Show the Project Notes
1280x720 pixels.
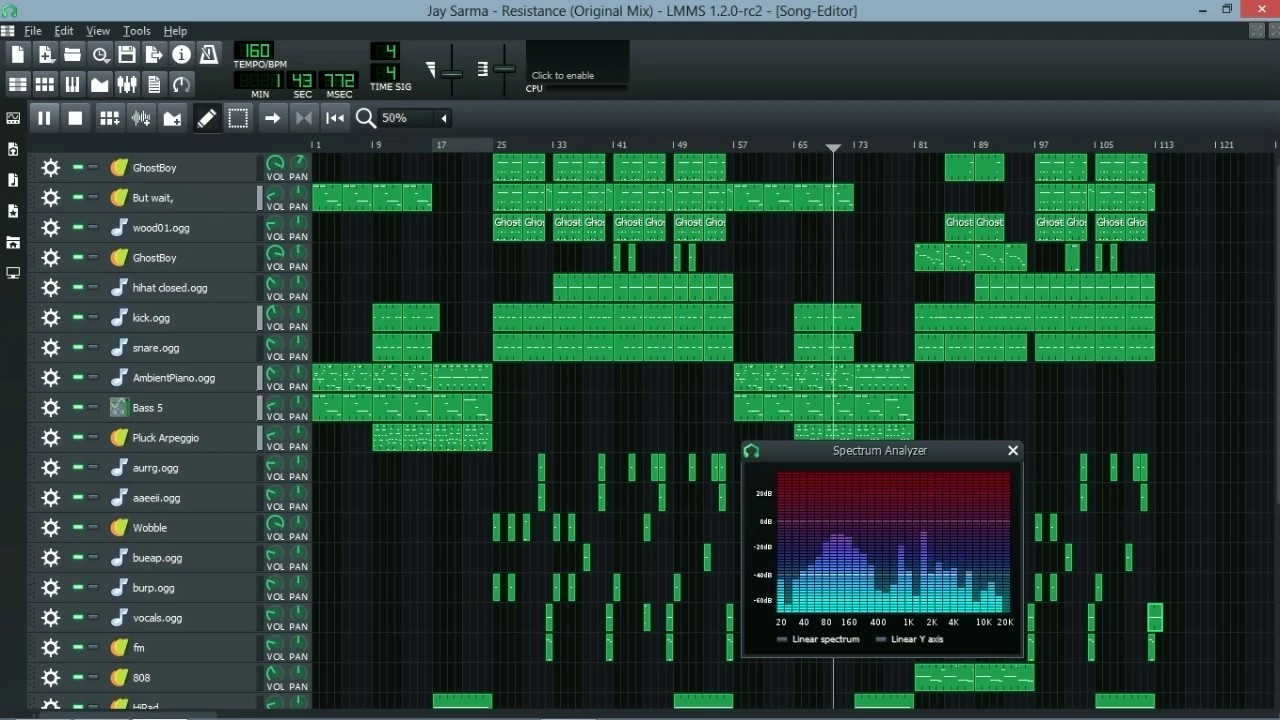(x=154, y=84)
